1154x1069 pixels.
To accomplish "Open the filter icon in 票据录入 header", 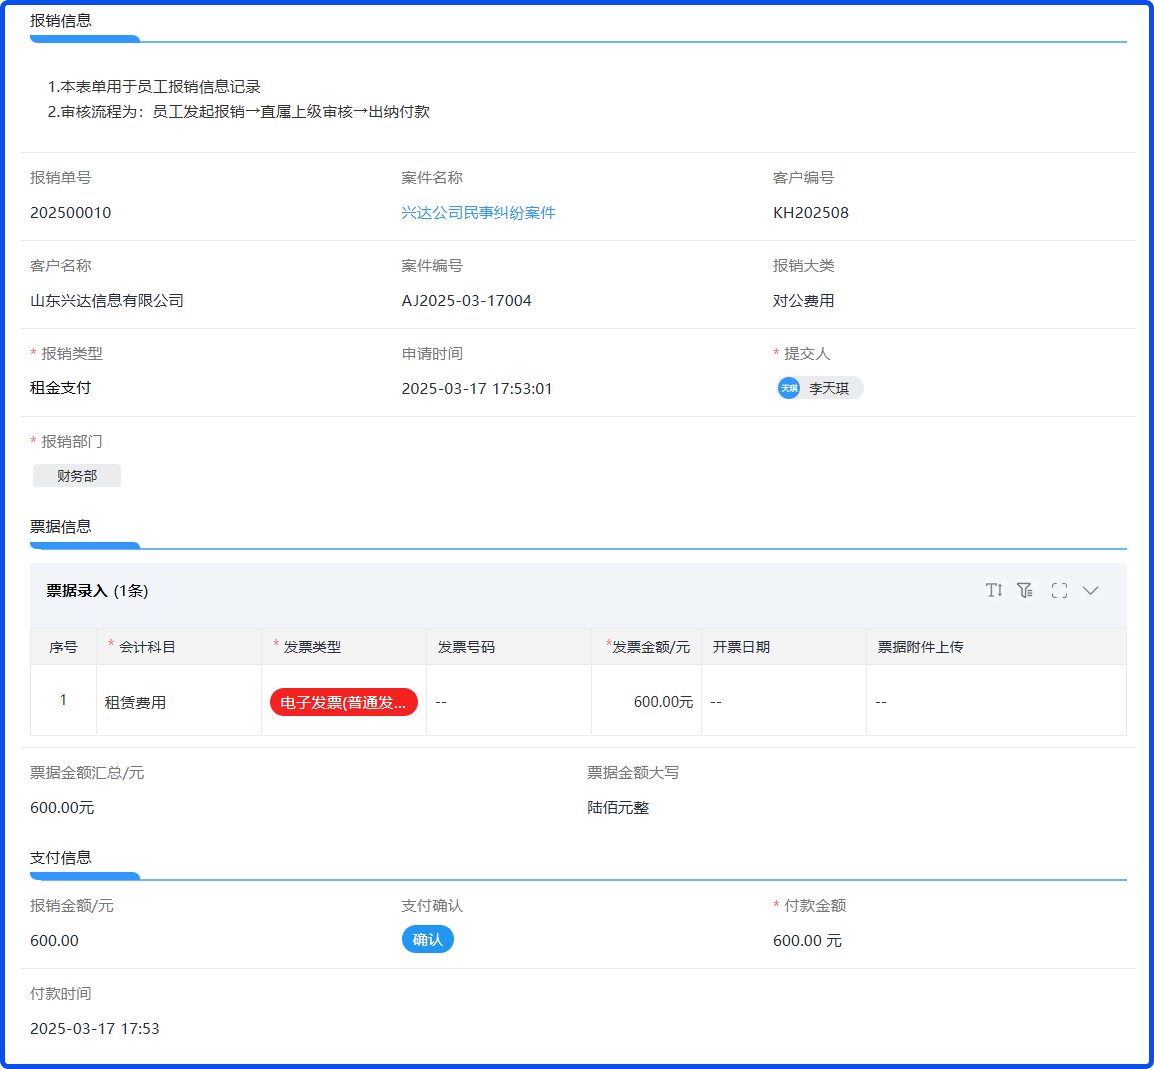I will [1025, 590].
